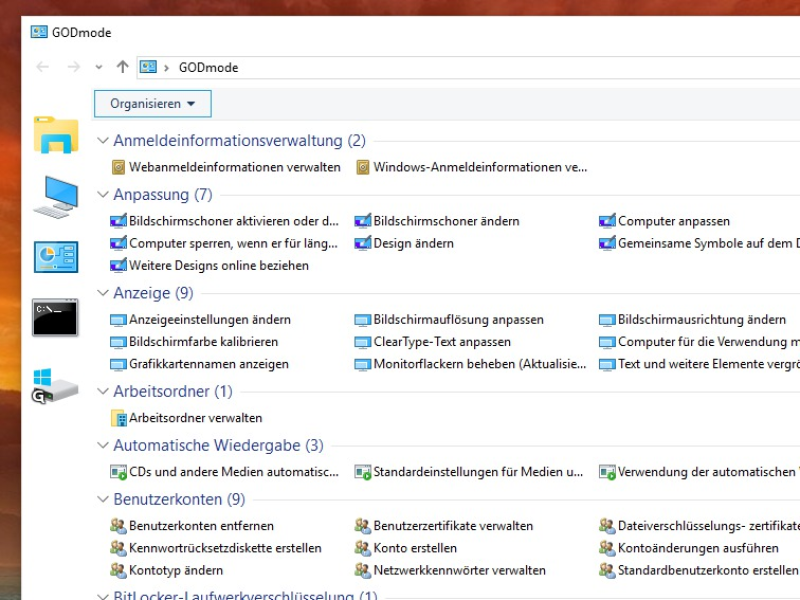Click the Konto erstellen icon
Screen dimensions: 800x600
[x=363, y=548]
